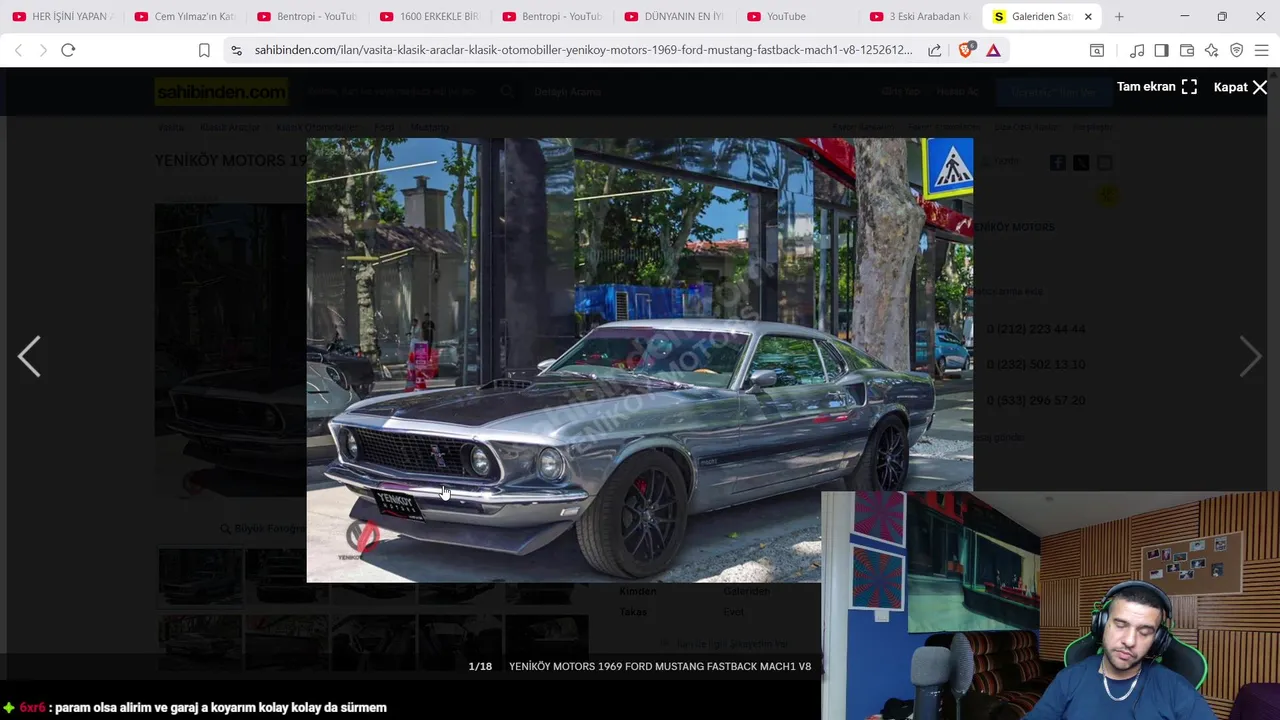The width and height of the screenshot is (1280, 720).
Task: Open the Brave VPN shield icon
Action: (x=1237, y=50)
